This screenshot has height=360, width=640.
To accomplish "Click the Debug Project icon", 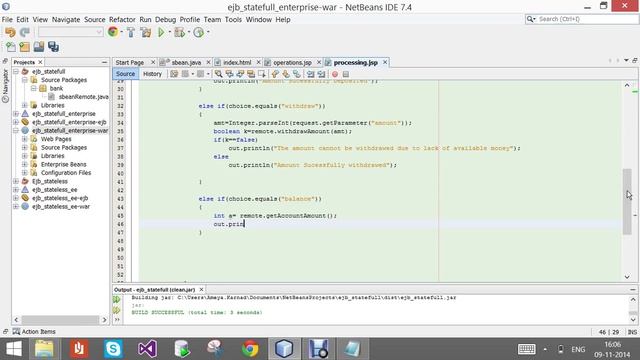I will point(179,32).
